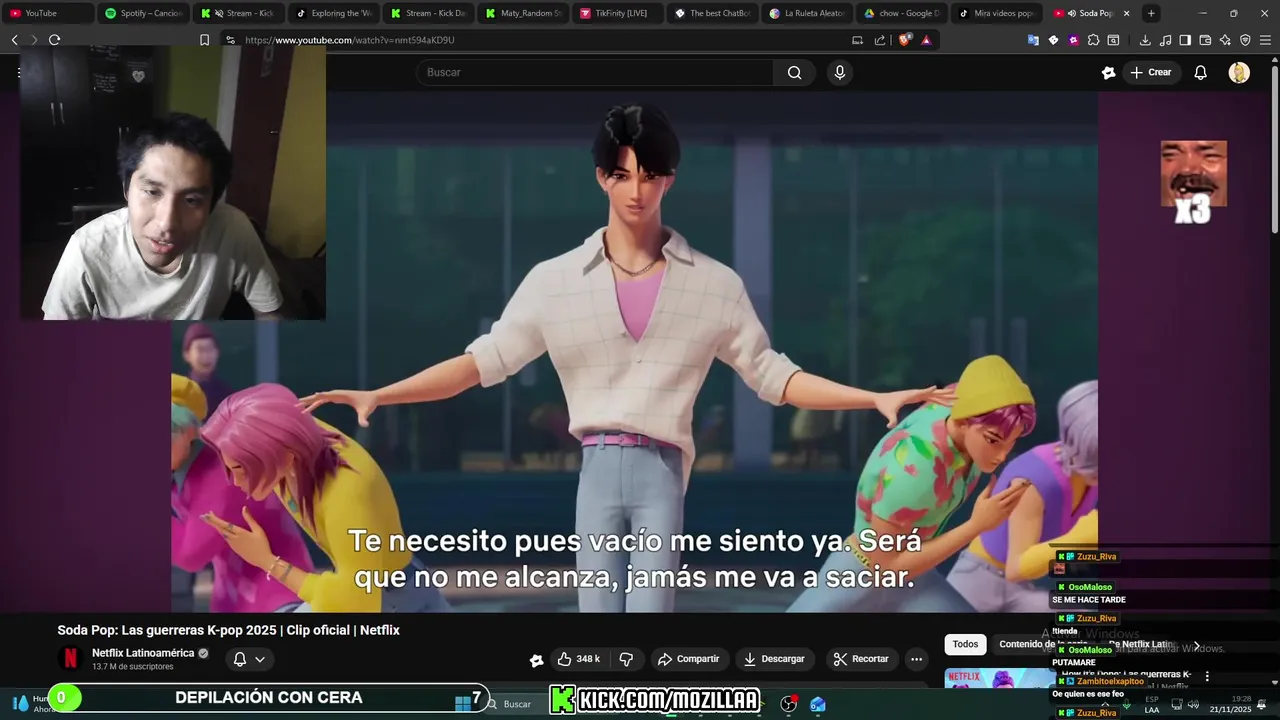Click the share icon in the address bar

[880, 40]
